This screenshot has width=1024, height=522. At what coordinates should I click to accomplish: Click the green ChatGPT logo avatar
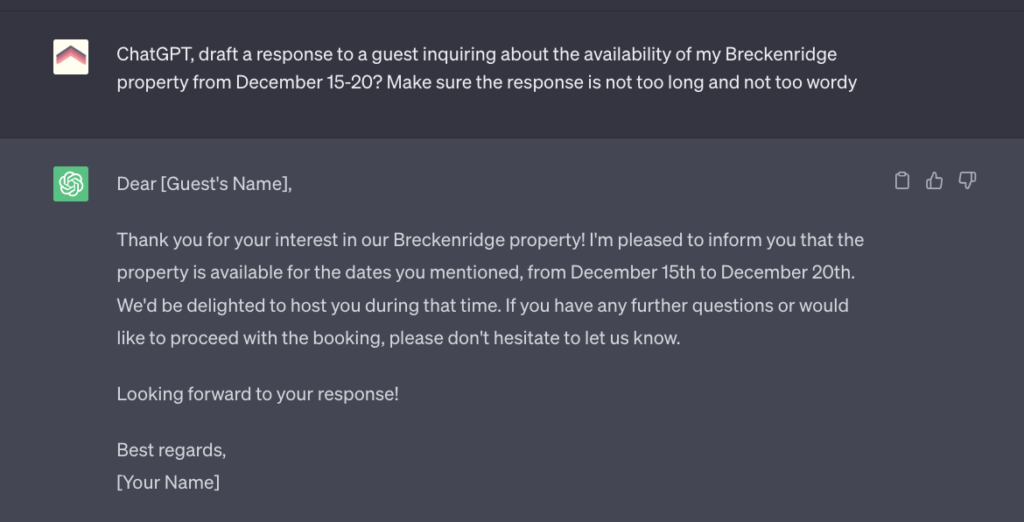[71, 184]
